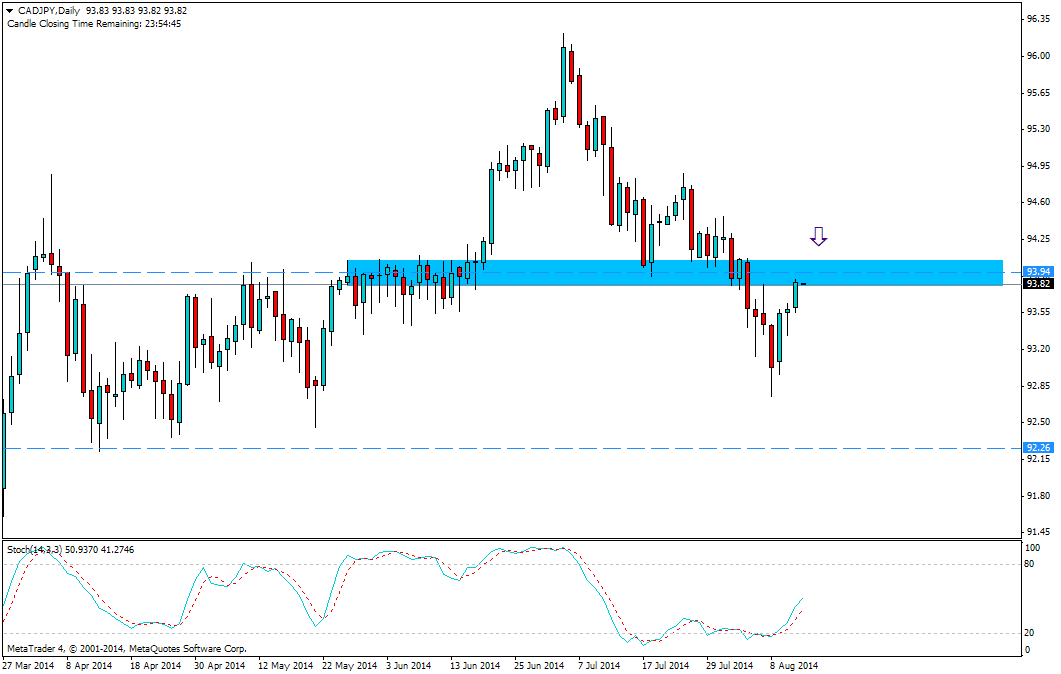Image resolution: width=1061 pixels, height=674 pixels.
Task: Click the 27 Mar 2014 date label
Action: 28,665
